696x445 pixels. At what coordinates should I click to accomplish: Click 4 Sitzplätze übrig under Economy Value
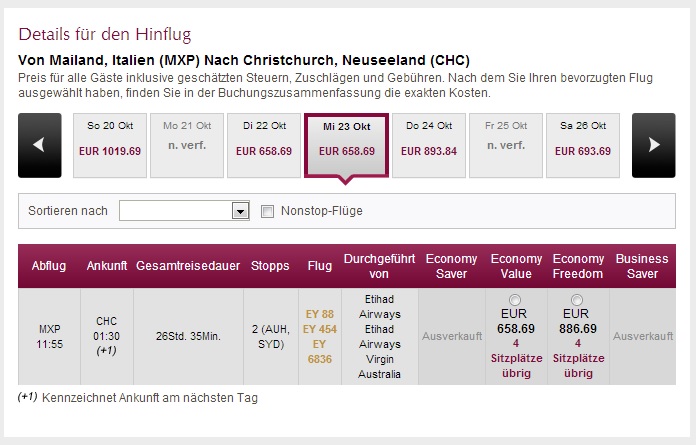point(516,358)
